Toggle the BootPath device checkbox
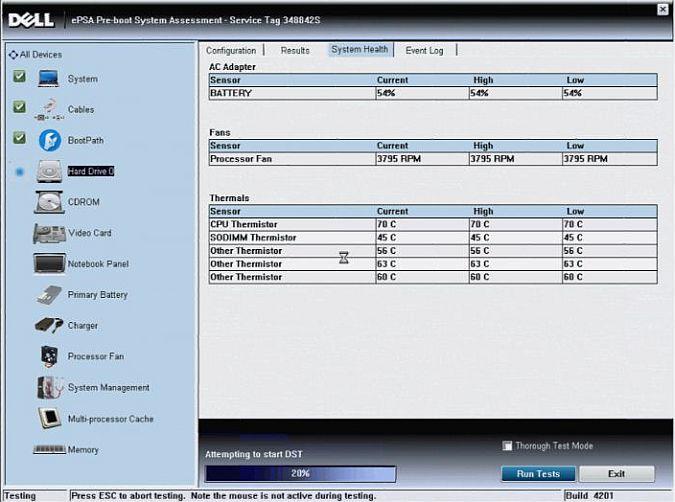 tap(19, 138)
